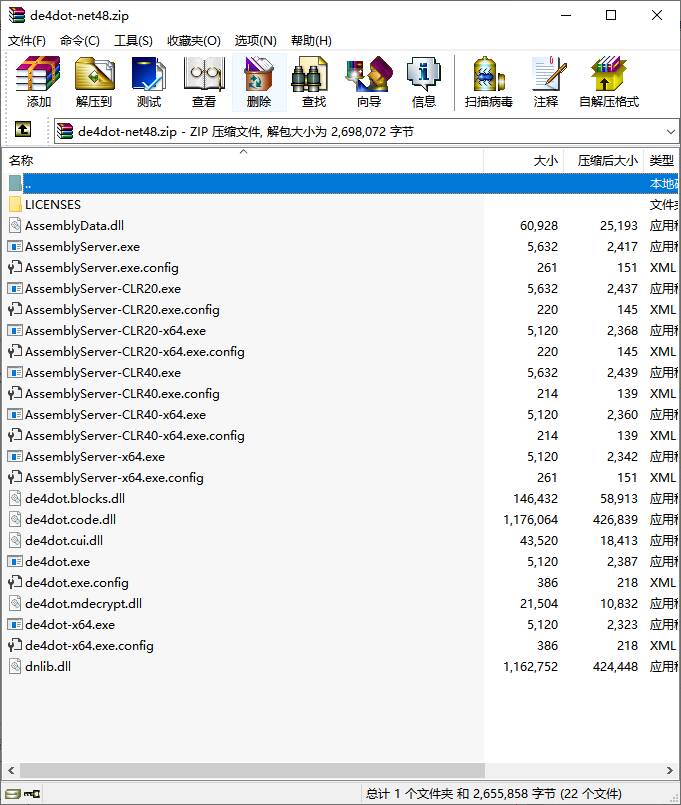Select the AssemblyServer-CLR40.exe file name
The width and height of the screenshot is (681, 805).
[103, 373]
